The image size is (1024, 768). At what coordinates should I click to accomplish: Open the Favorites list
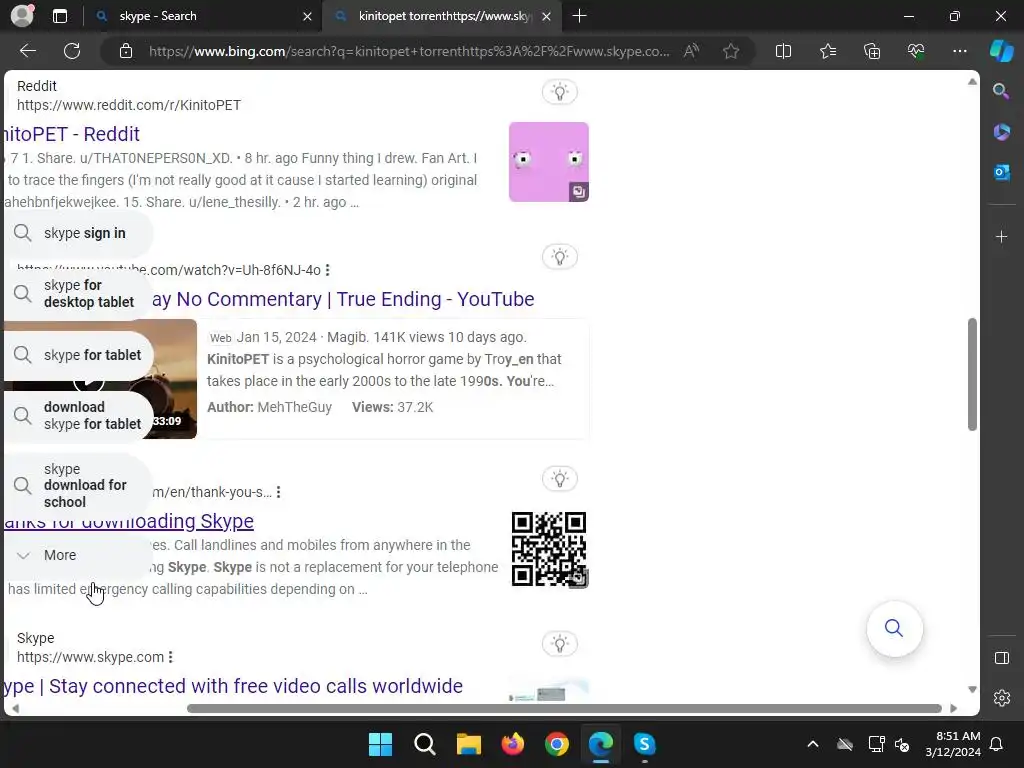[827, 51]
